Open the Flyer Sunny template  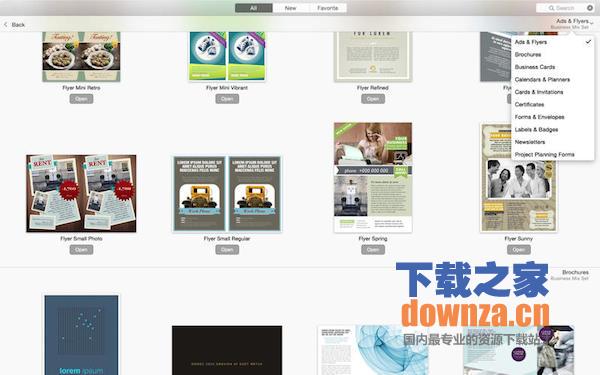[518, 249]
